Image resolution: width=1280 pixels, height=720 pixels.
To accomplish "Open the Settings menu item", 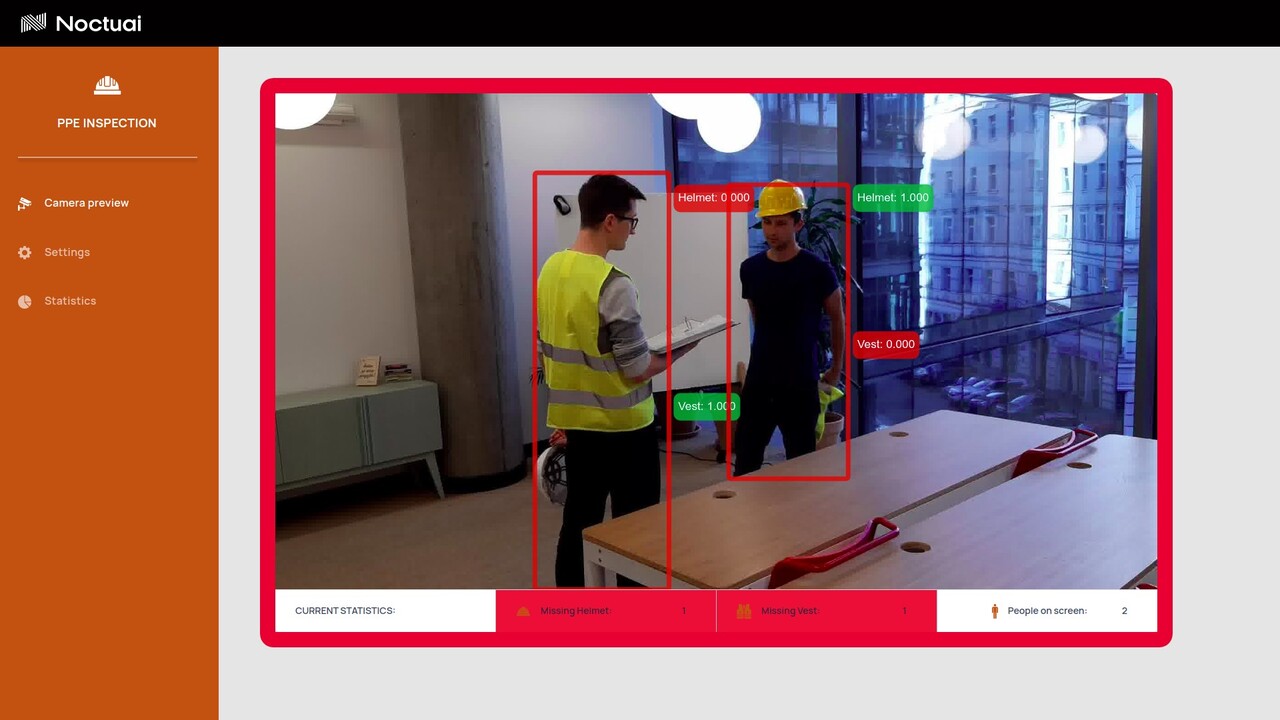I will point(67,253).
